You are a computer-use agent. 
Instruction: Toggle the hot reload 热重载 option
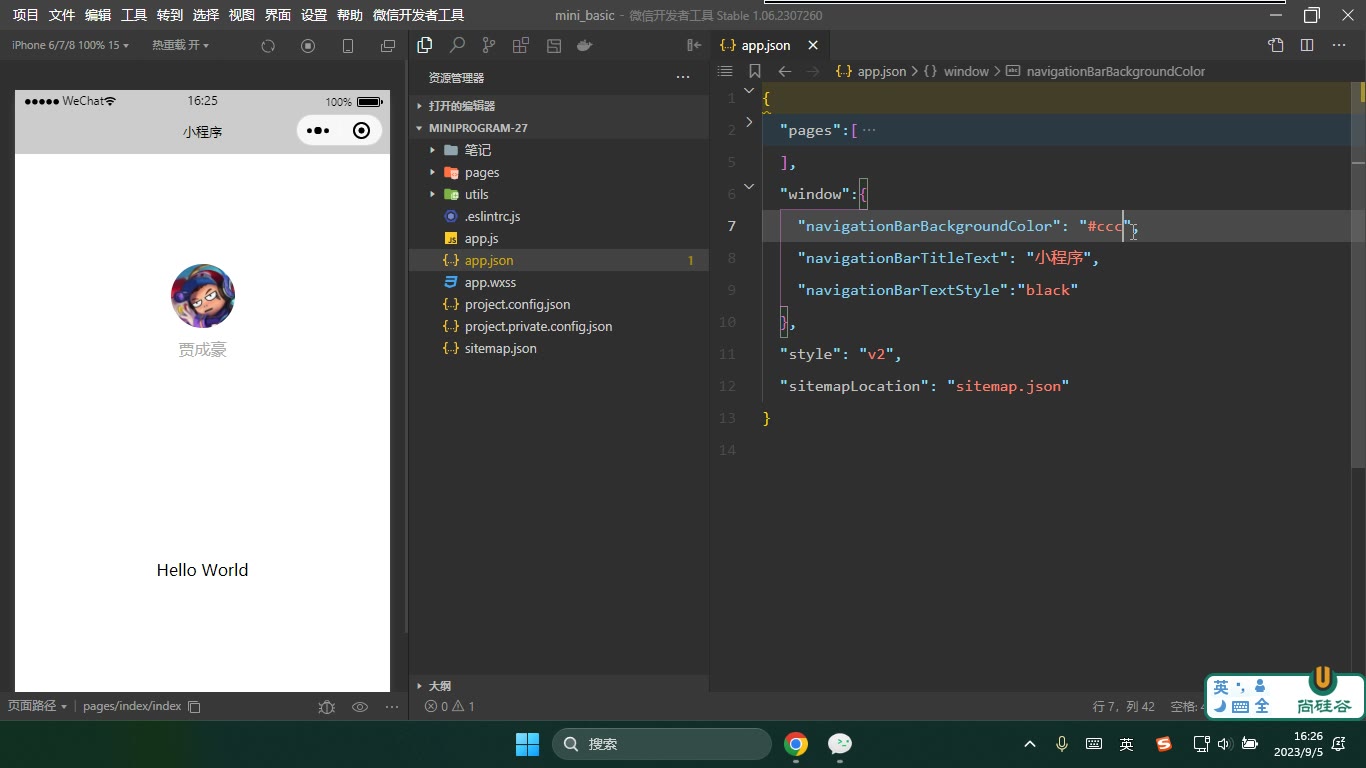click(180, 46)
